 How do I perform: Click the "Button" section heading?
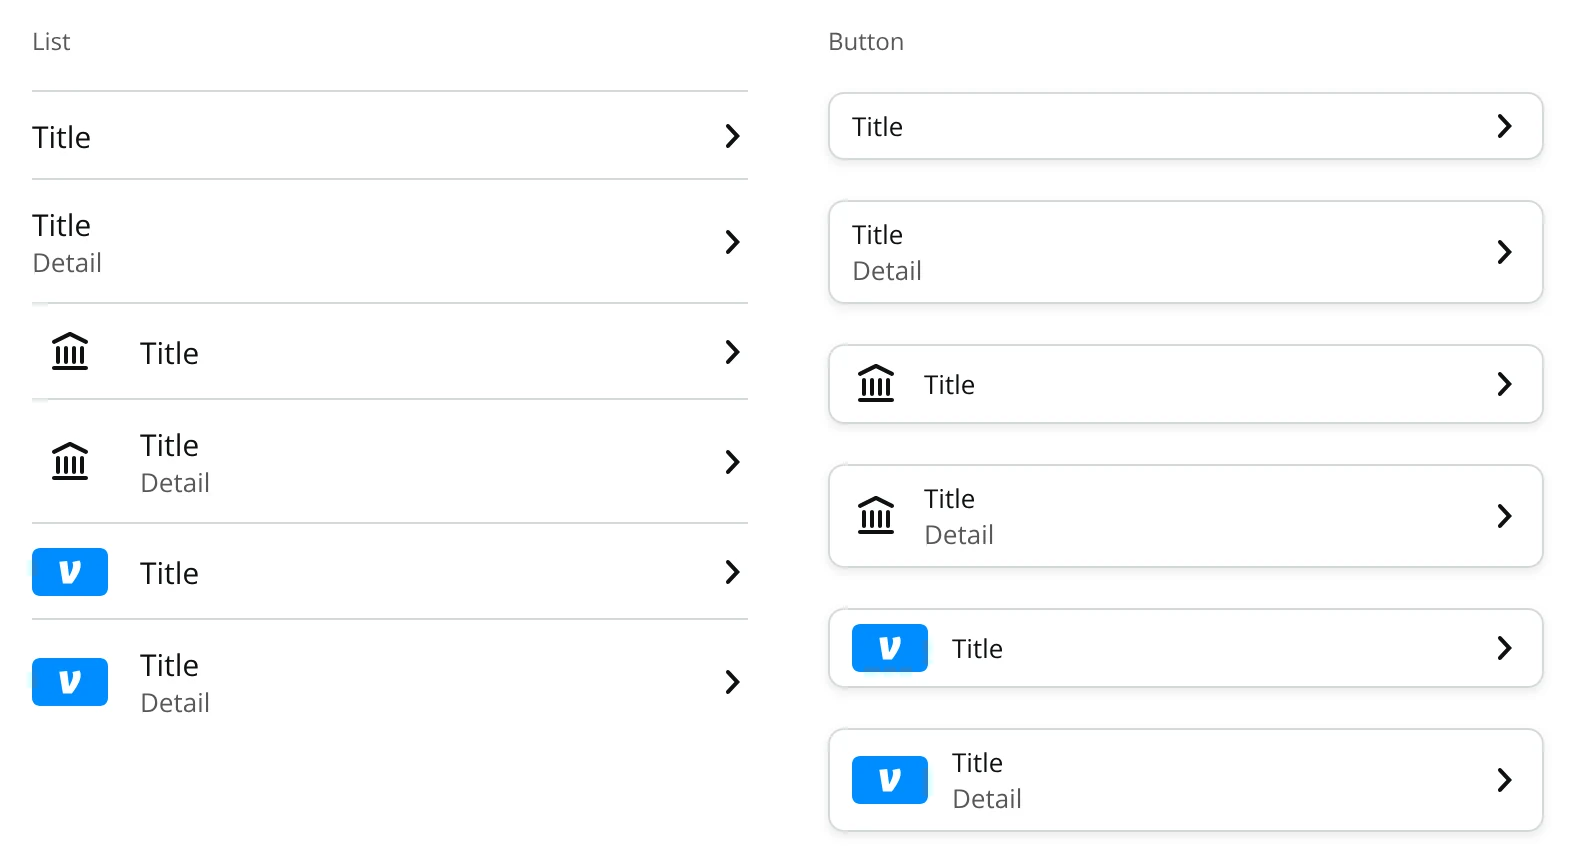[x=866, y=42]
